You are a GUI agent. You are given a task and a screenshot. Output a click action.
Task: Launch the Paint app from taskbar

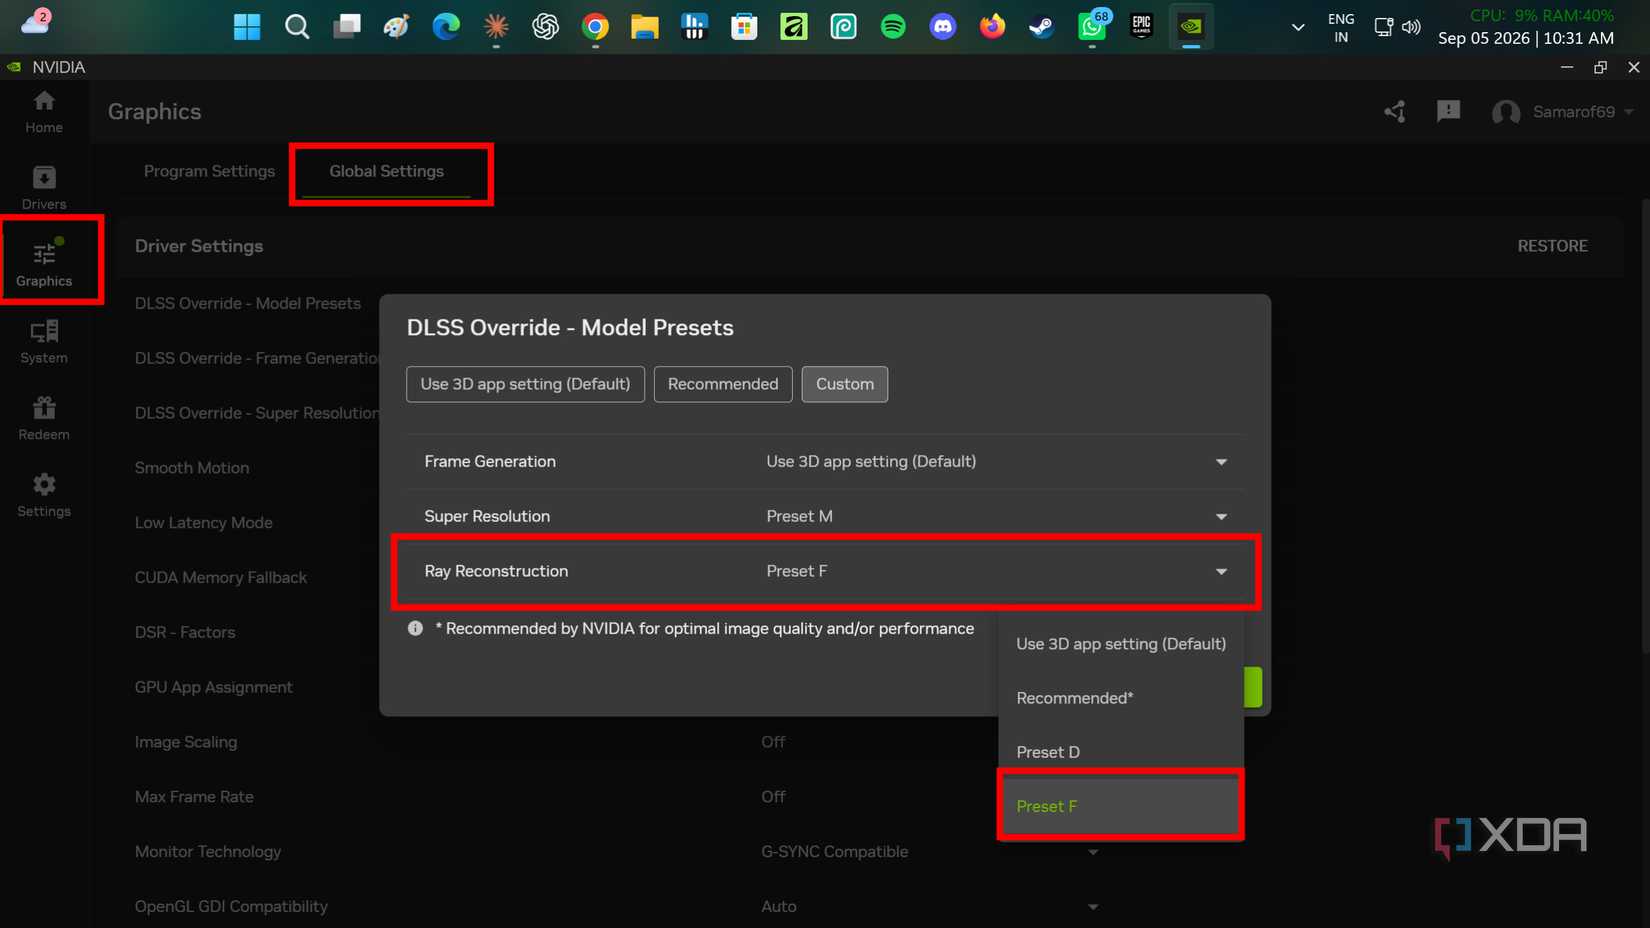click(396, 27)
